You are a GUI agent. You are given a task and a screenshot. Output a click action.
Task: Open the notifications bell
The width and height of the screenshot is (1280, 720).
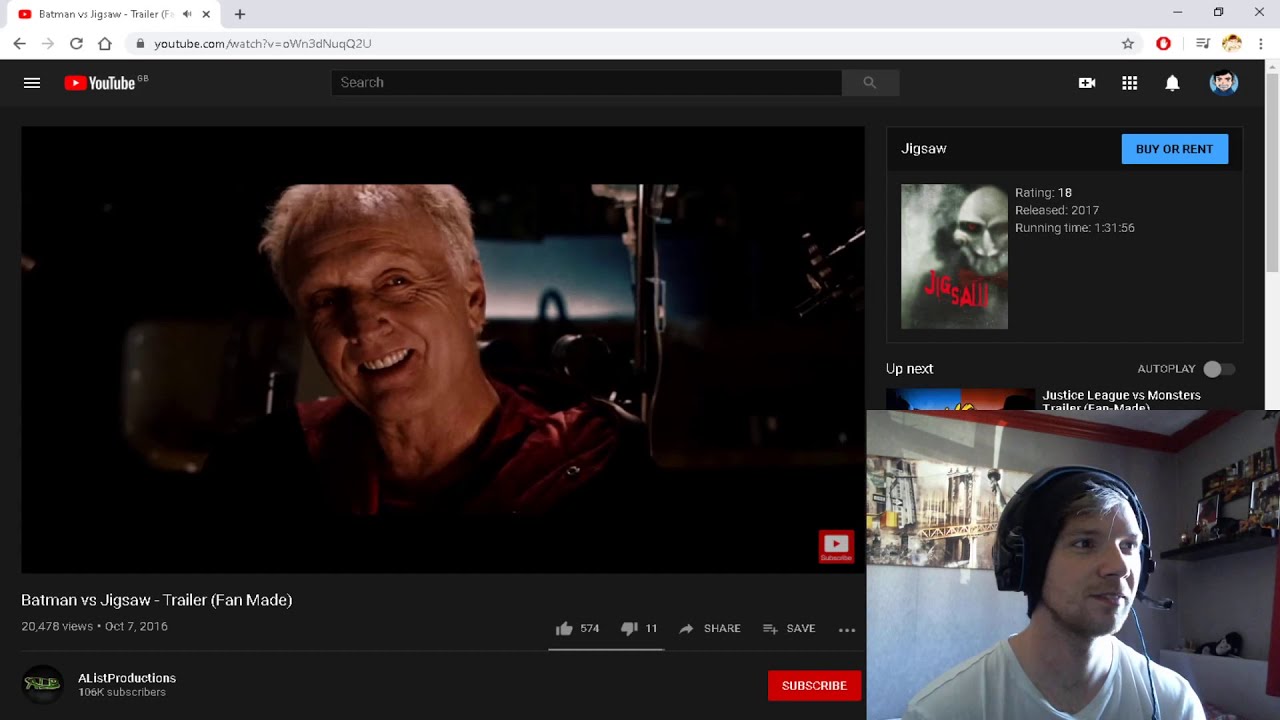[1172, 83]
